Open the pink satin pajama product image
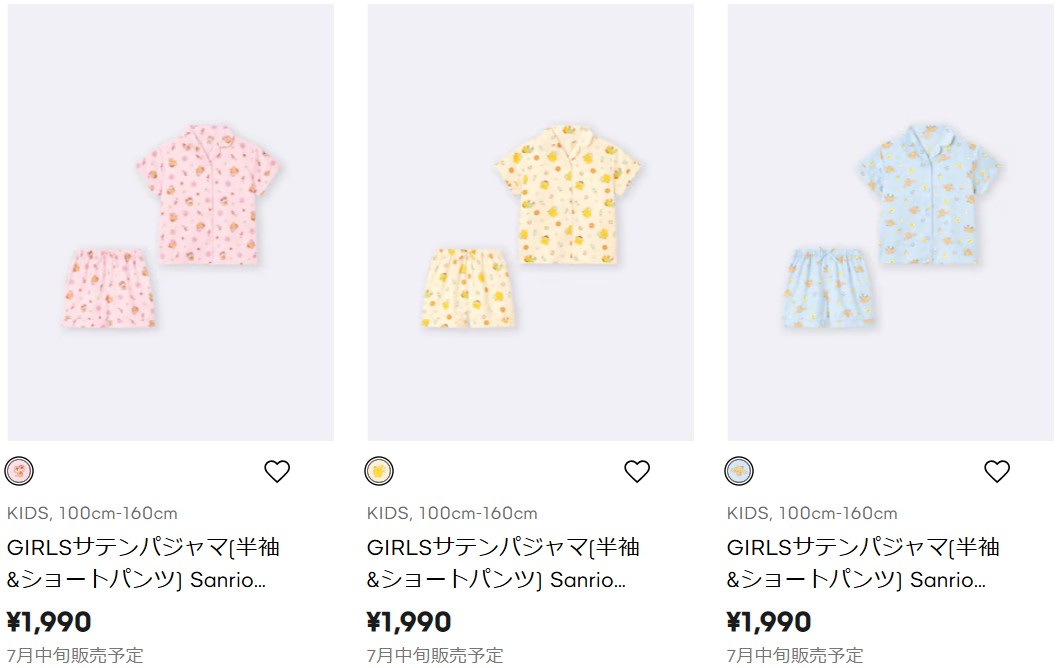The height and width of the screenshot is (668, 1061). 171,223
